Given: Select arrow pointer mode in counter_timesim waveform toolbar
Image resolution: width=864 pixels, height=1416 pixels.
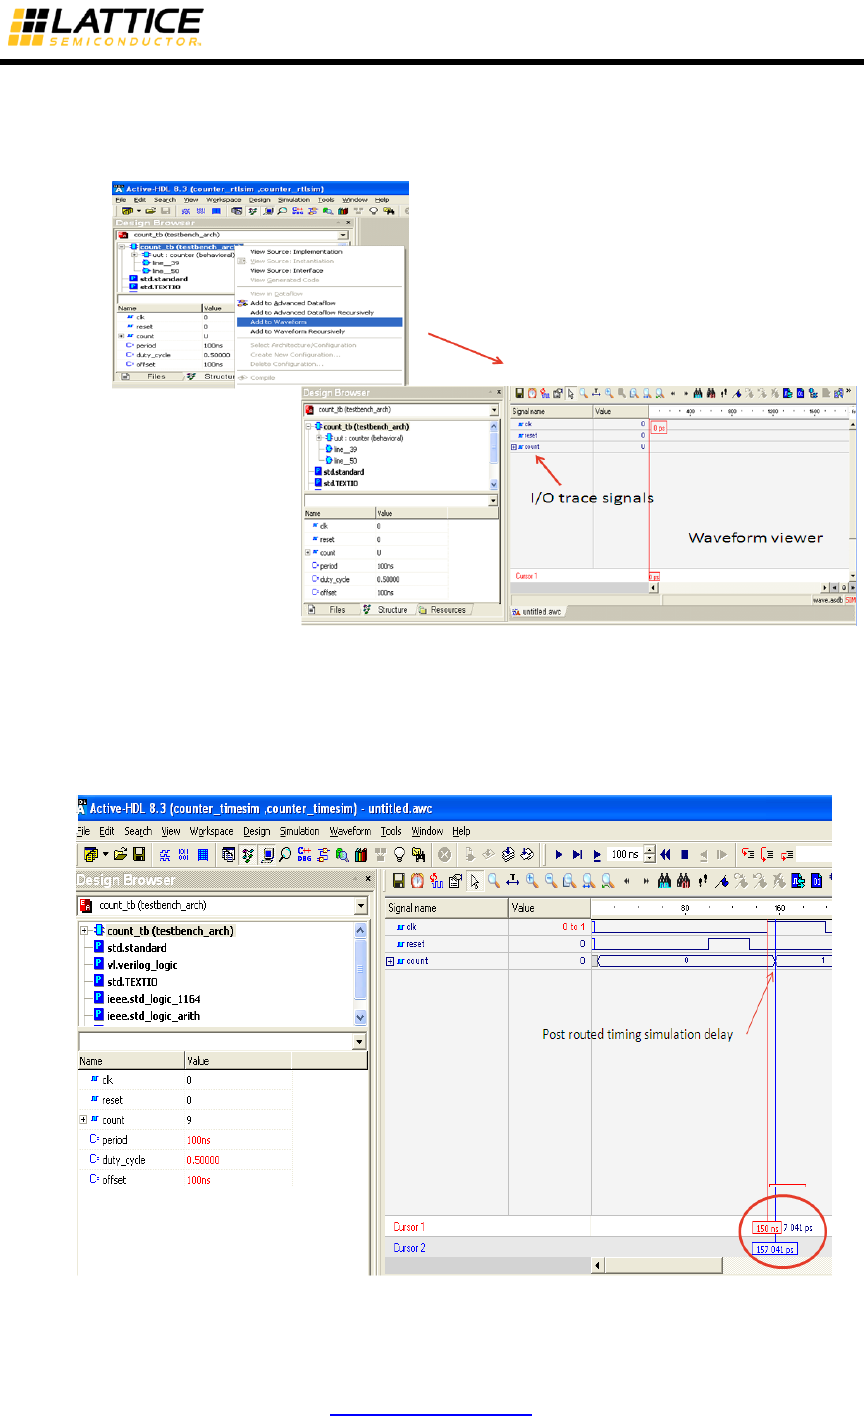Looking at the screenshot, I should (x=474, y=881).
